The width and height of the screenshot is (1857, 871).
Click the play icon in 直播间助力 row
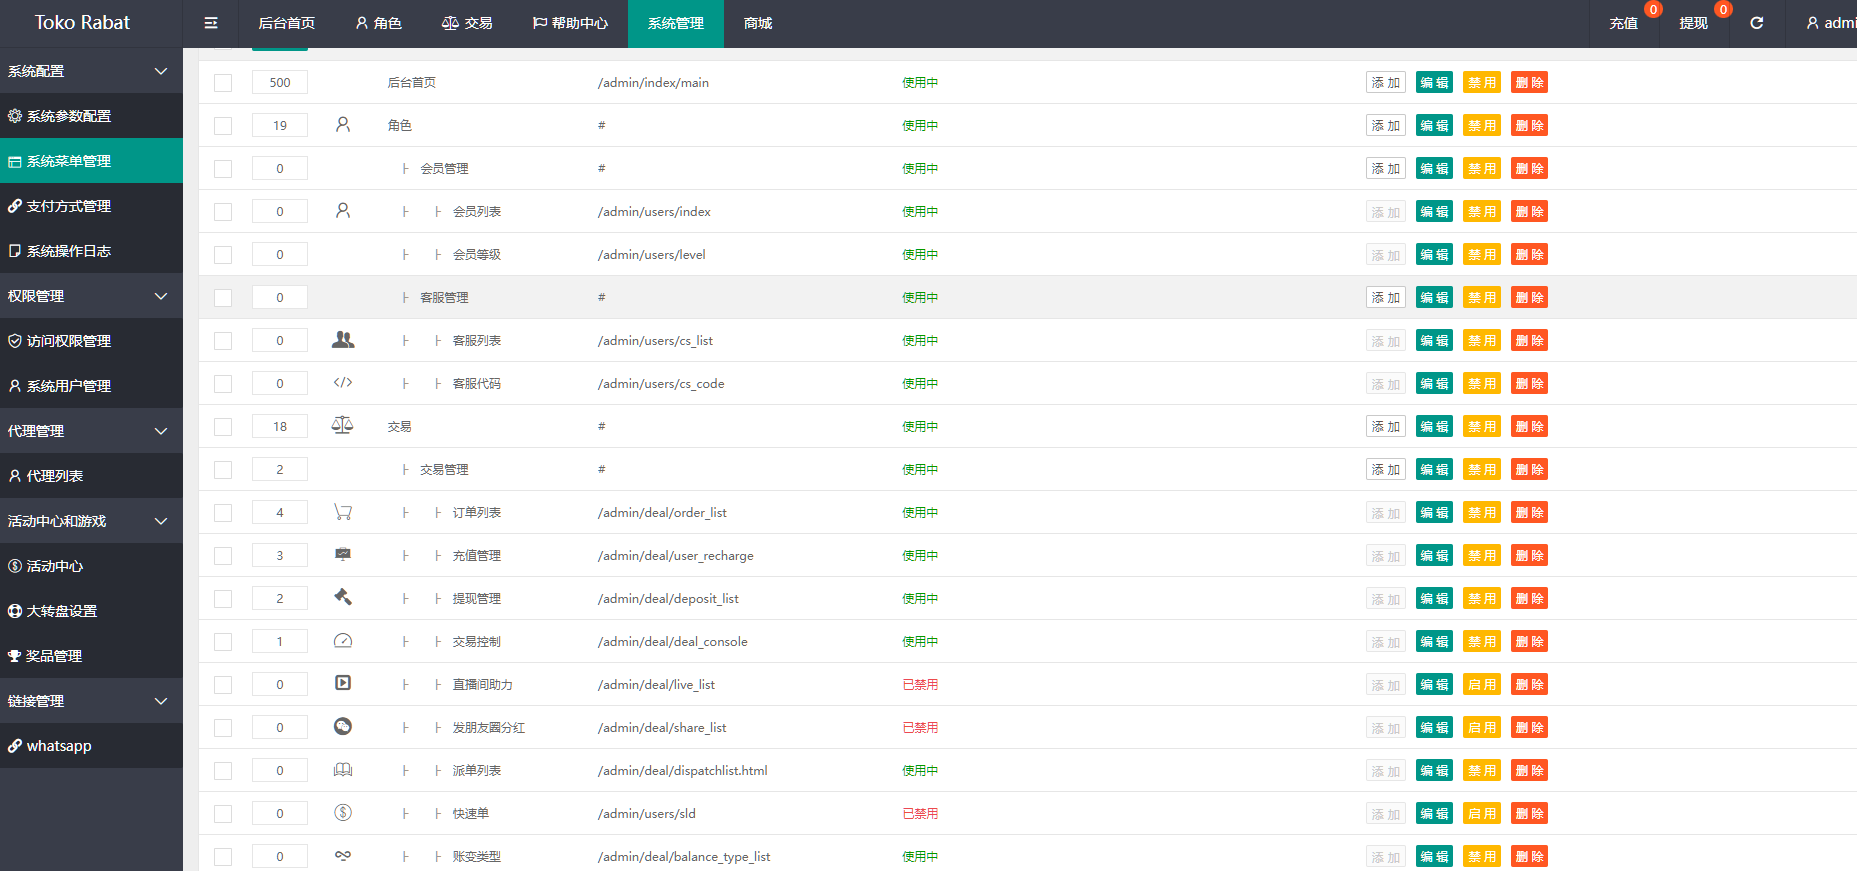343,683
